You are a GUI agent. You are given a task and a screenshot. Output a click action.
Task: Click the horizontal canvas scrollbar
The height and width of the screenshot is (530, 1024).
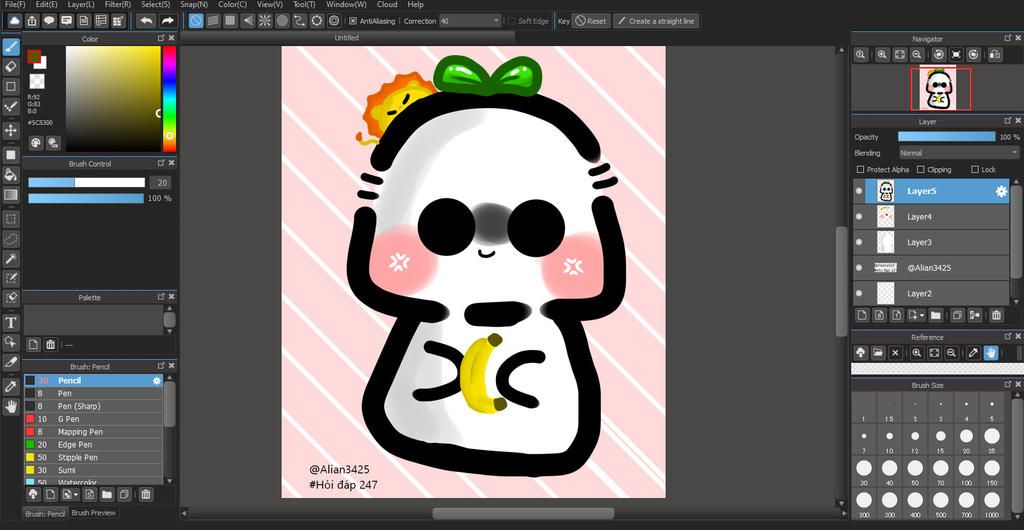tap(523, 514)
